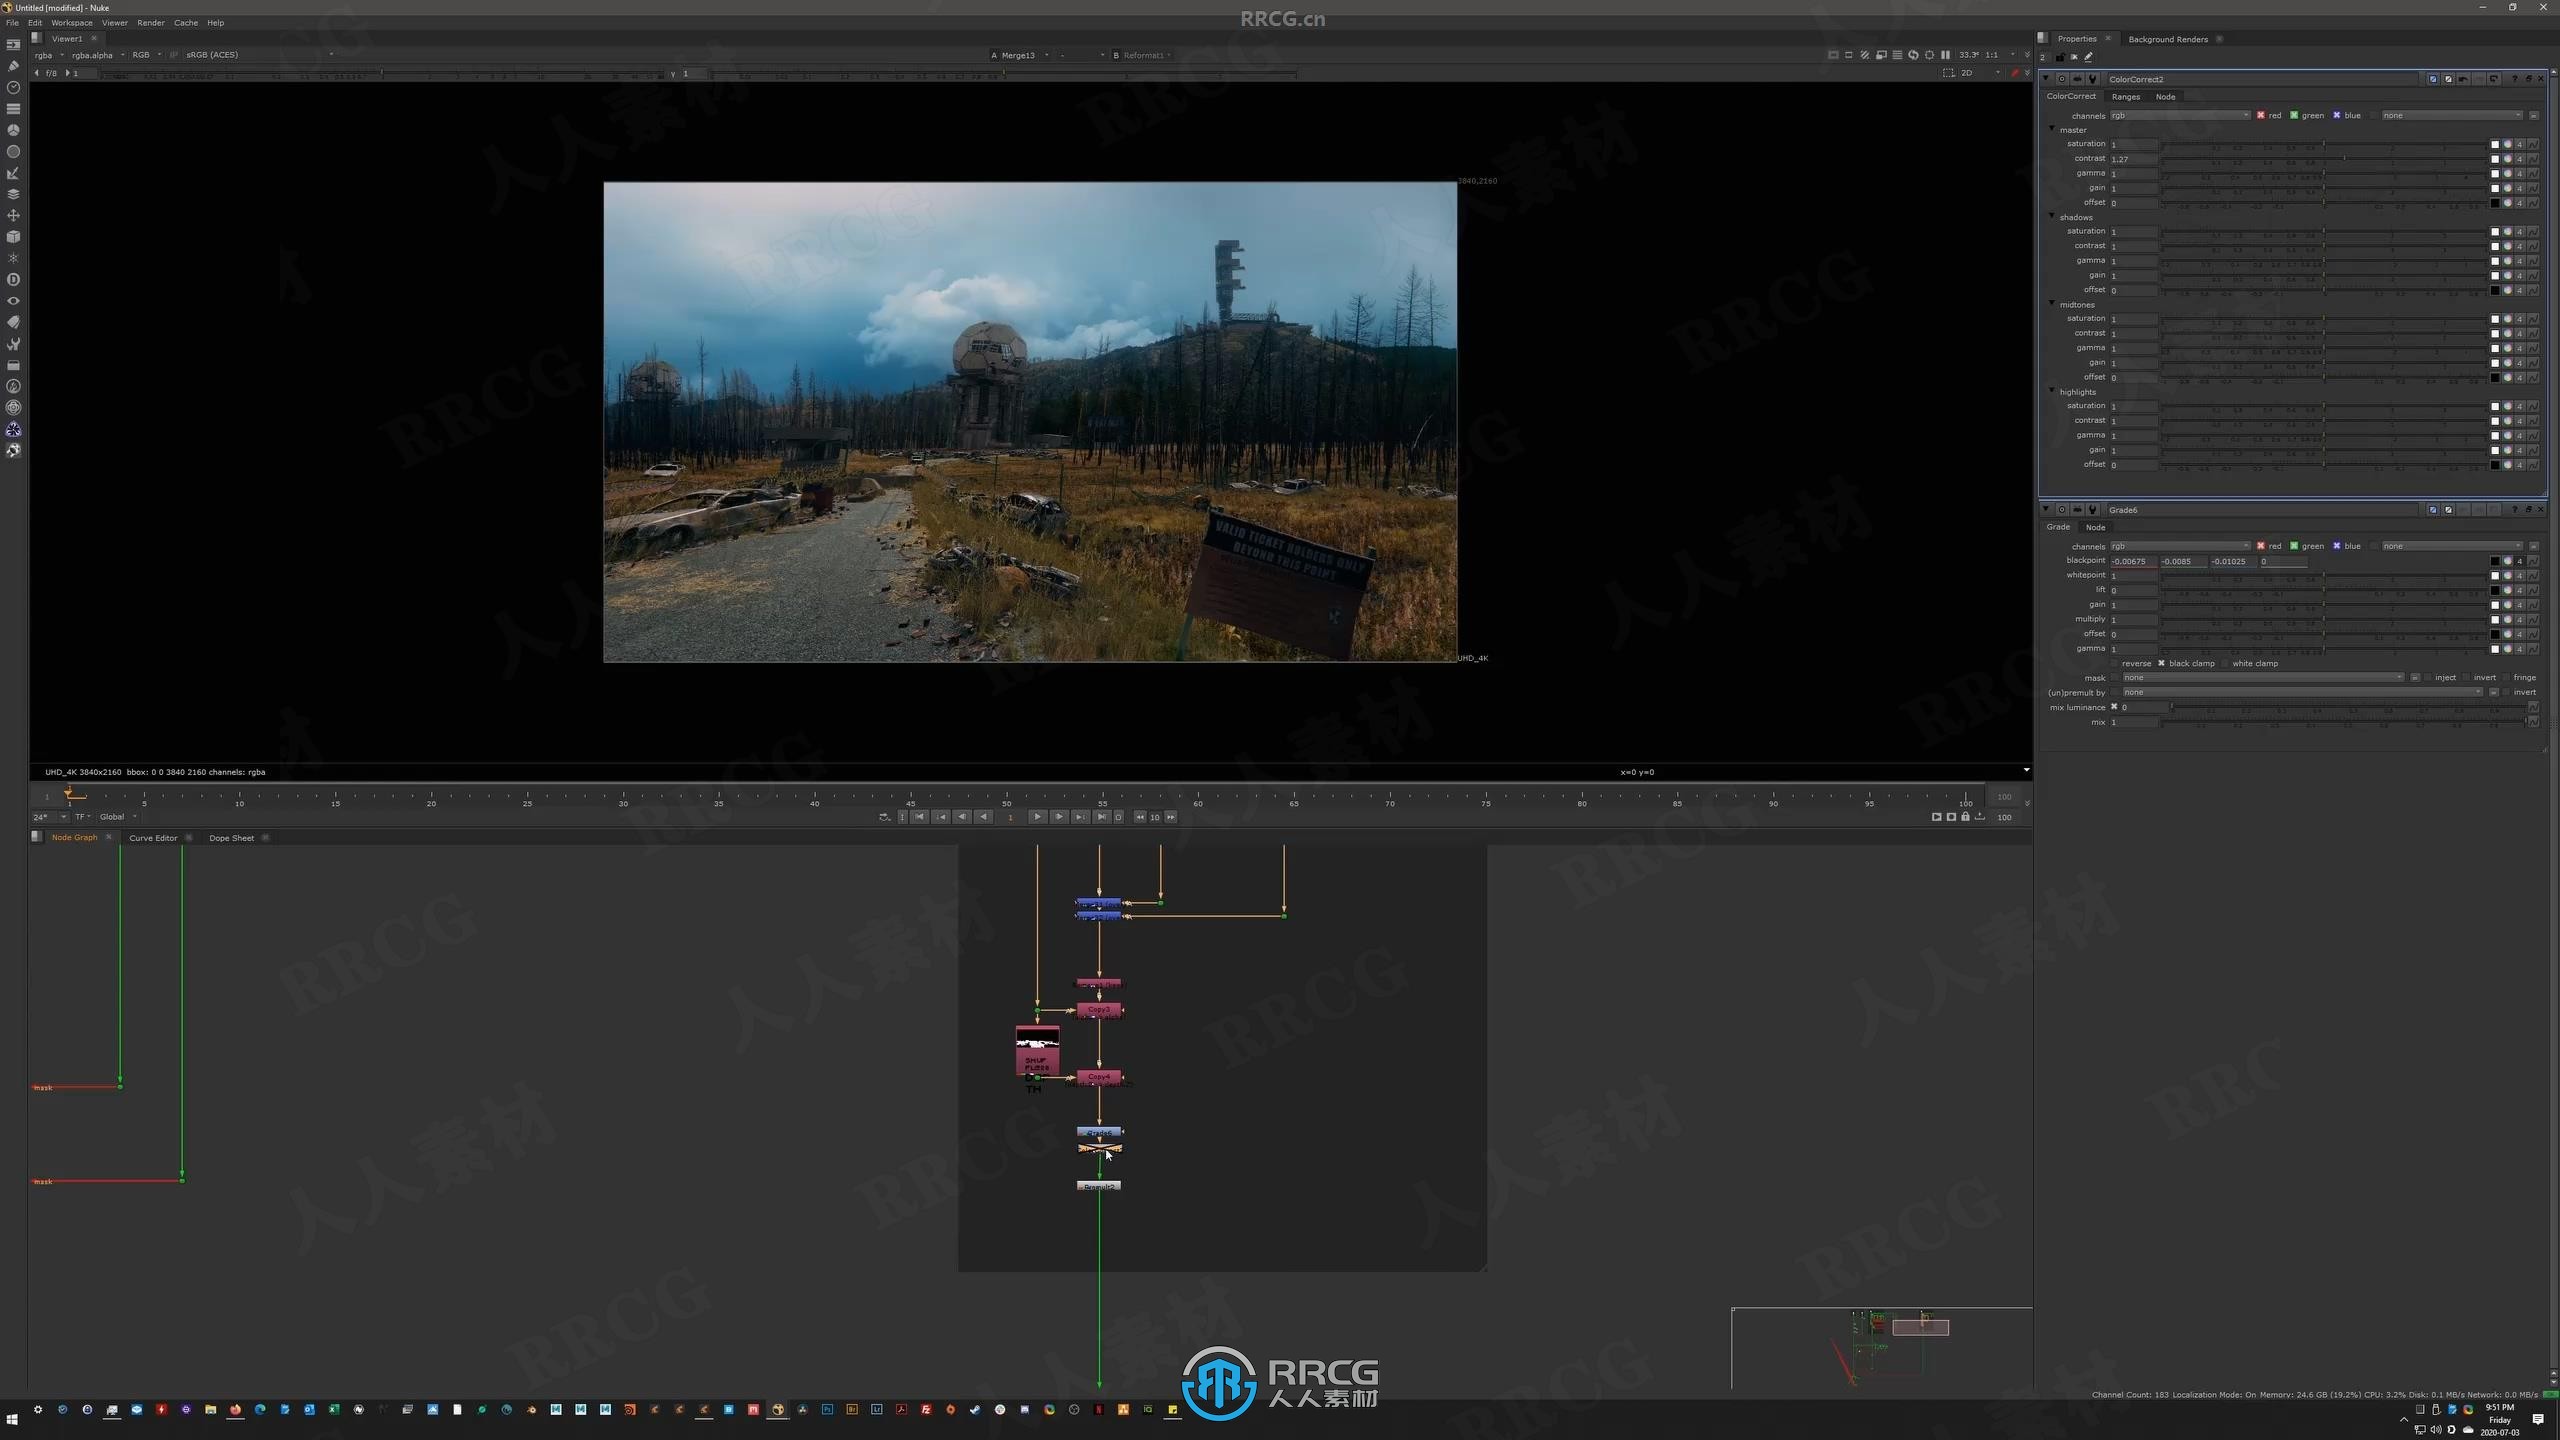Screen dimensions: 2560x1440
Task: Collapse the midtones section in ColorCorrect2
Action: click(2052, 303)
